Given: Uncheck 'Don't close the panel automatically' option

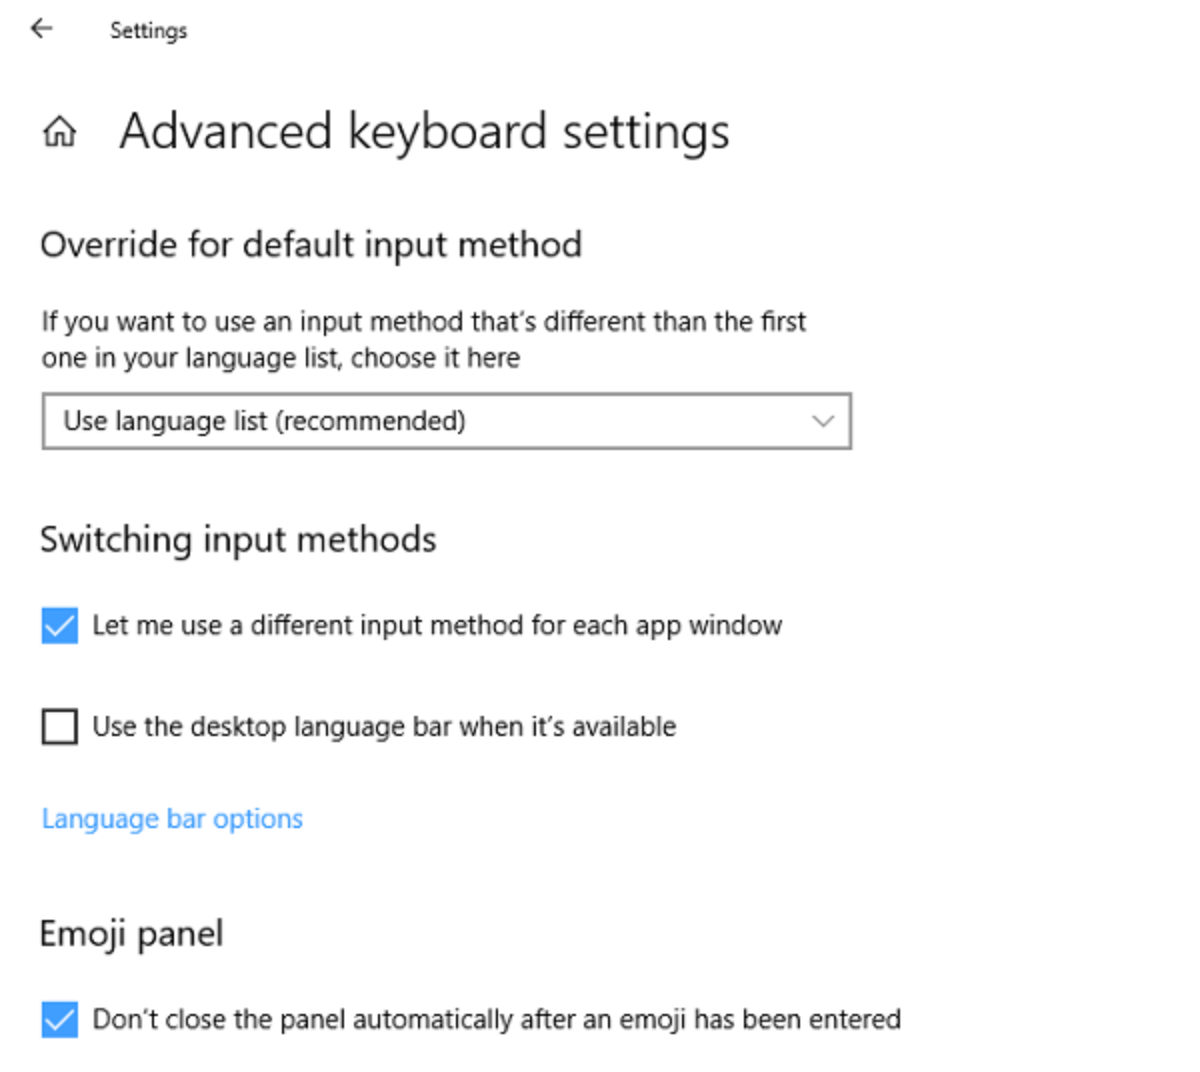Looking at the screenshot, I should [x=60, y=1020].
